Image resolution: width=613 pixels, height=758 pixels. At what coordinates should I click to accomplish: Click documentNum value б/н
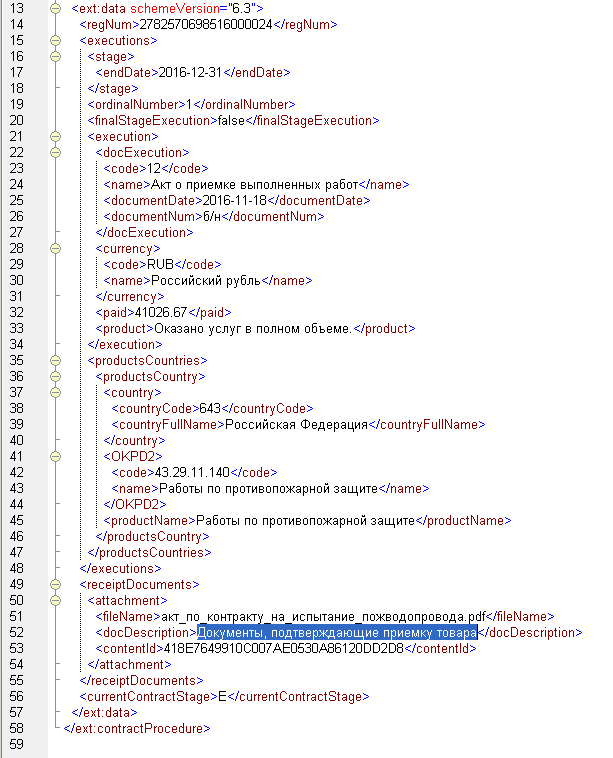pos(212,217)
